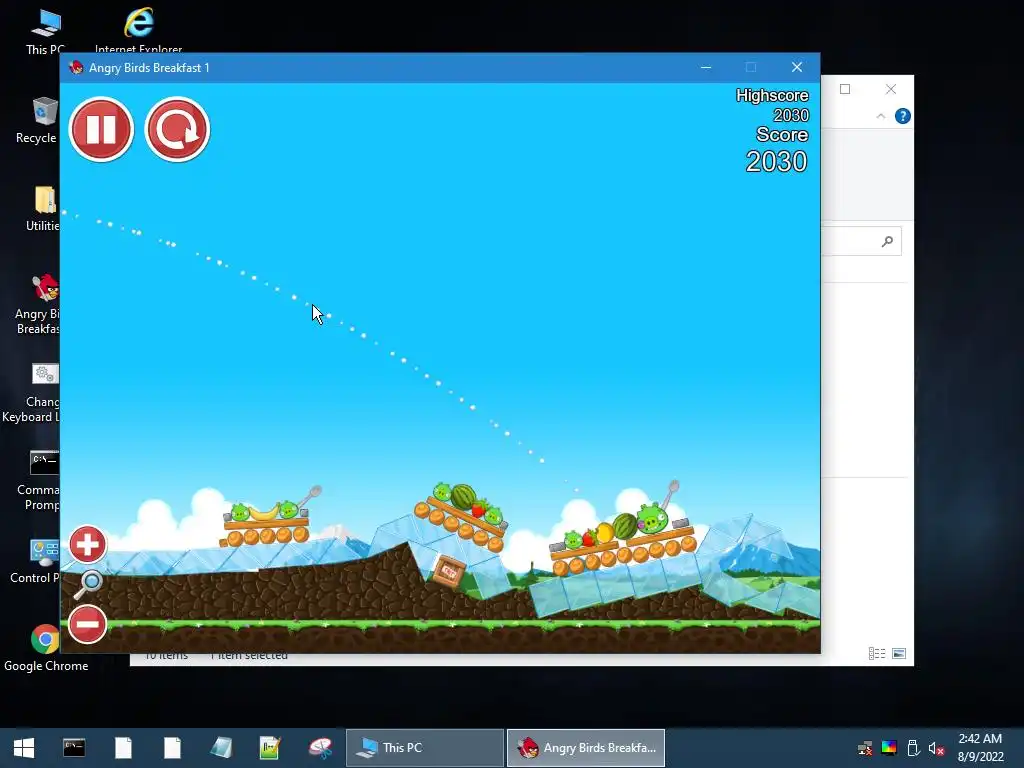
Task: Switch to This PC taskbar window
Action: pos(424,748)
